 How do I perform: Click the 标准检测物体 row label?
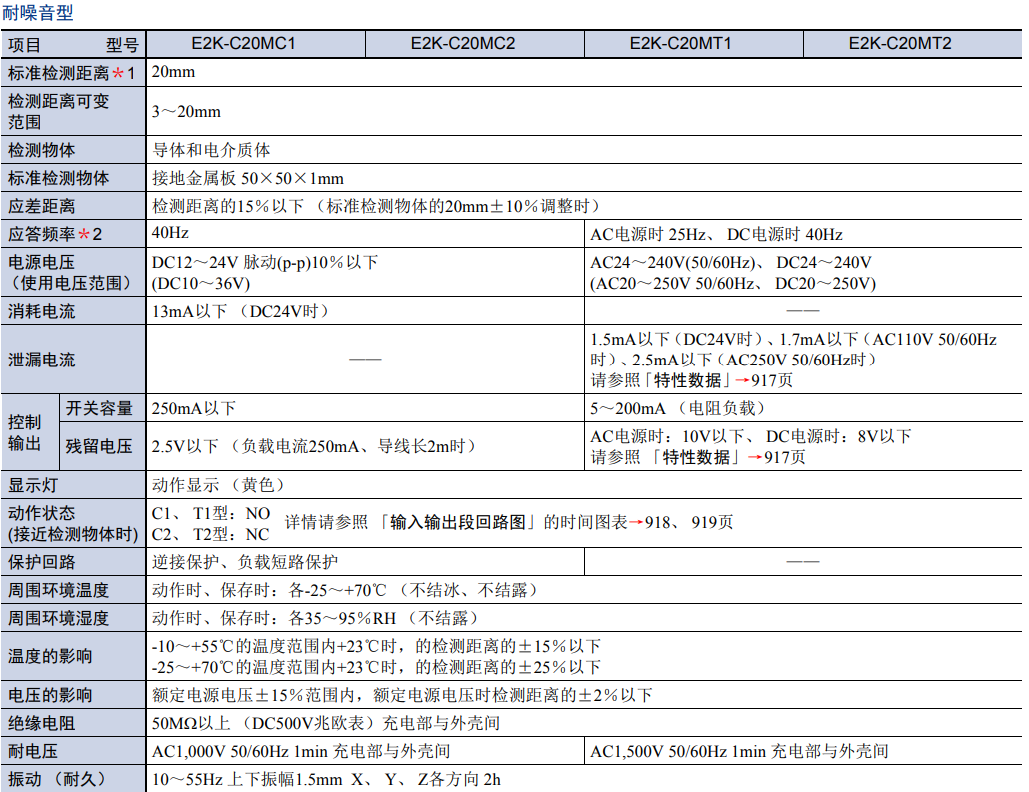(58, 178)
